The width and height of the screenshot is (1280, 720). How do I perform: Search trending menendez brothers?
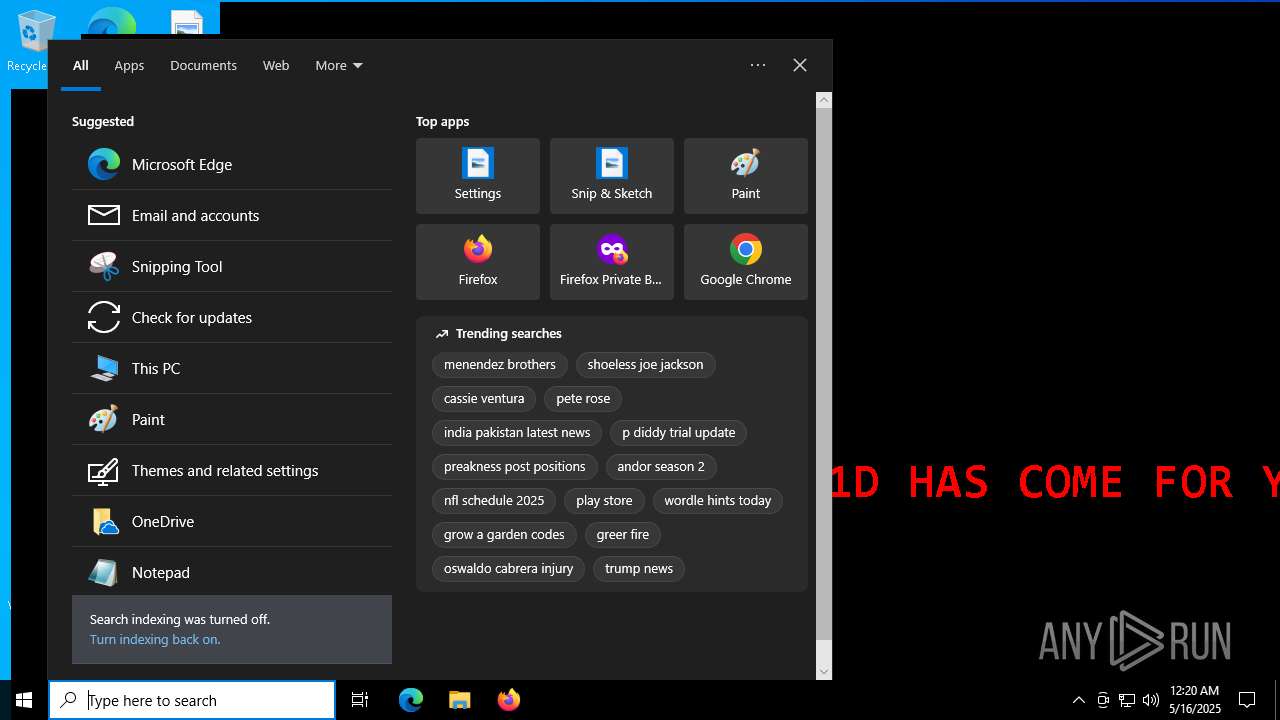500,365
